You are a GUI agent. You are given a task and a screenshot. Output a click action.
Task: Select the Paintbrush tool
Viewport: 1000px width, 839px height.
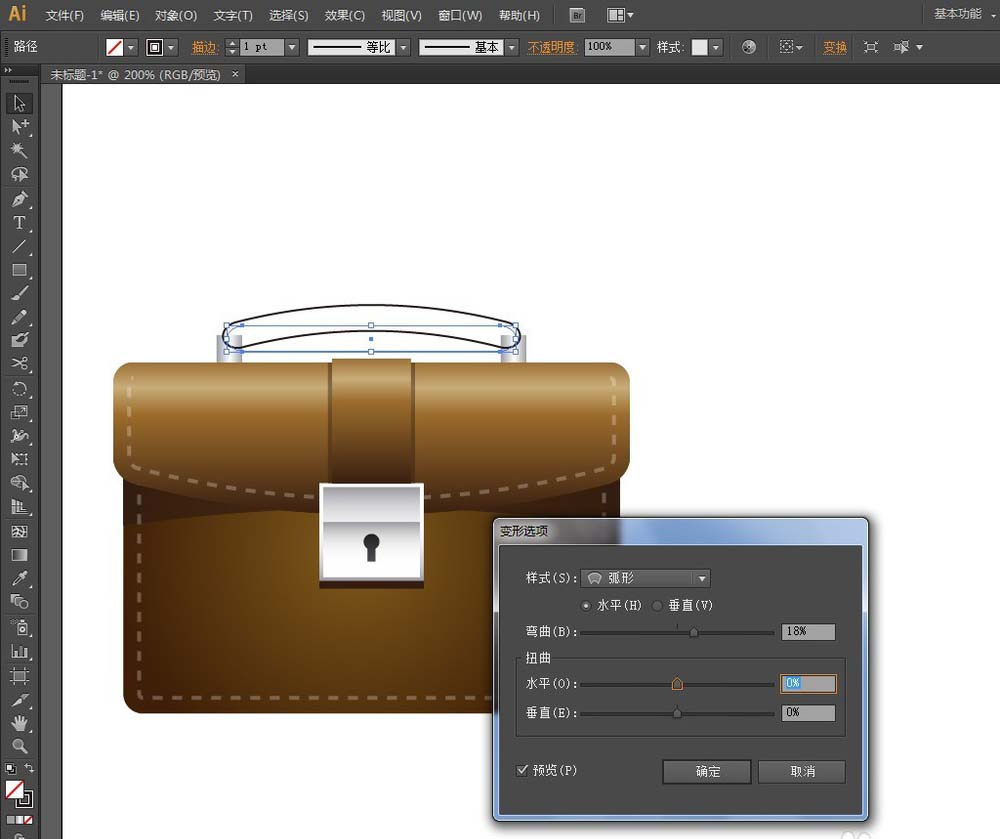coord(19,293)
